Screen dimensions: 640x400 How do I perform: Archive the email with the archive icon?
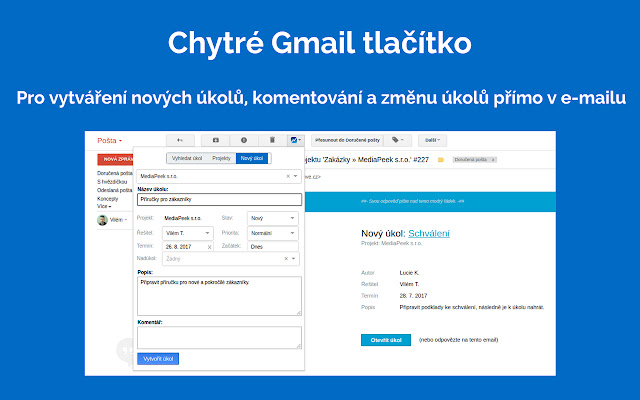(x=216, y=140)
